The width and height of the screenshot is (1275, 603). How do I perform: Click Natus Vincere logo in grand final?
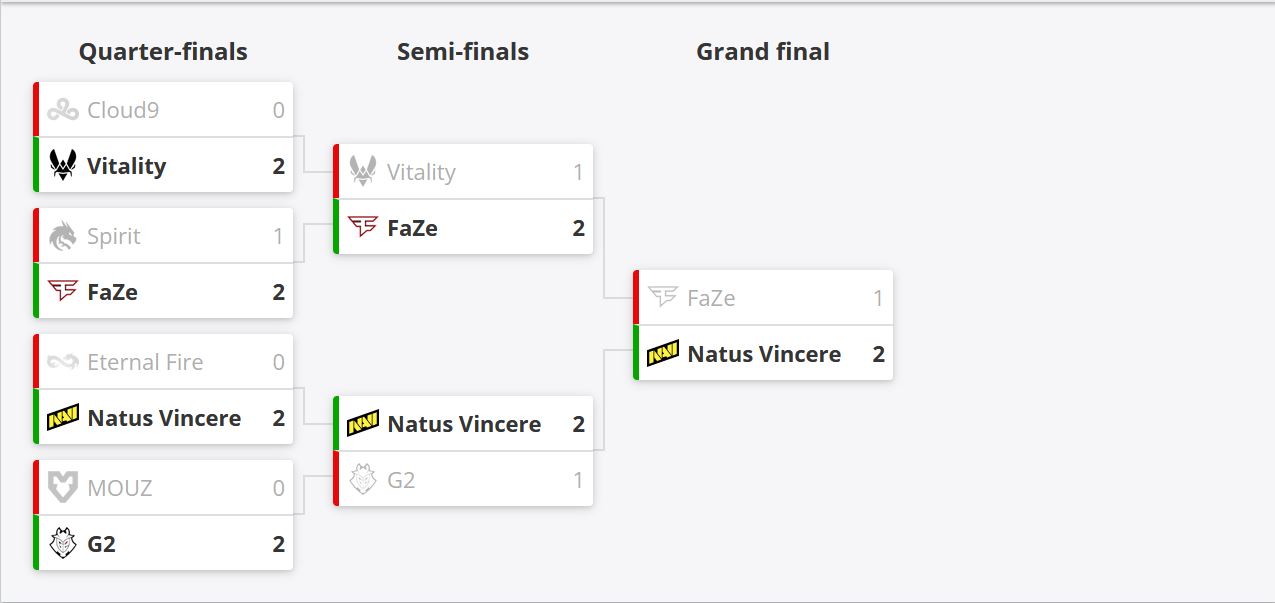click(663, 354)
